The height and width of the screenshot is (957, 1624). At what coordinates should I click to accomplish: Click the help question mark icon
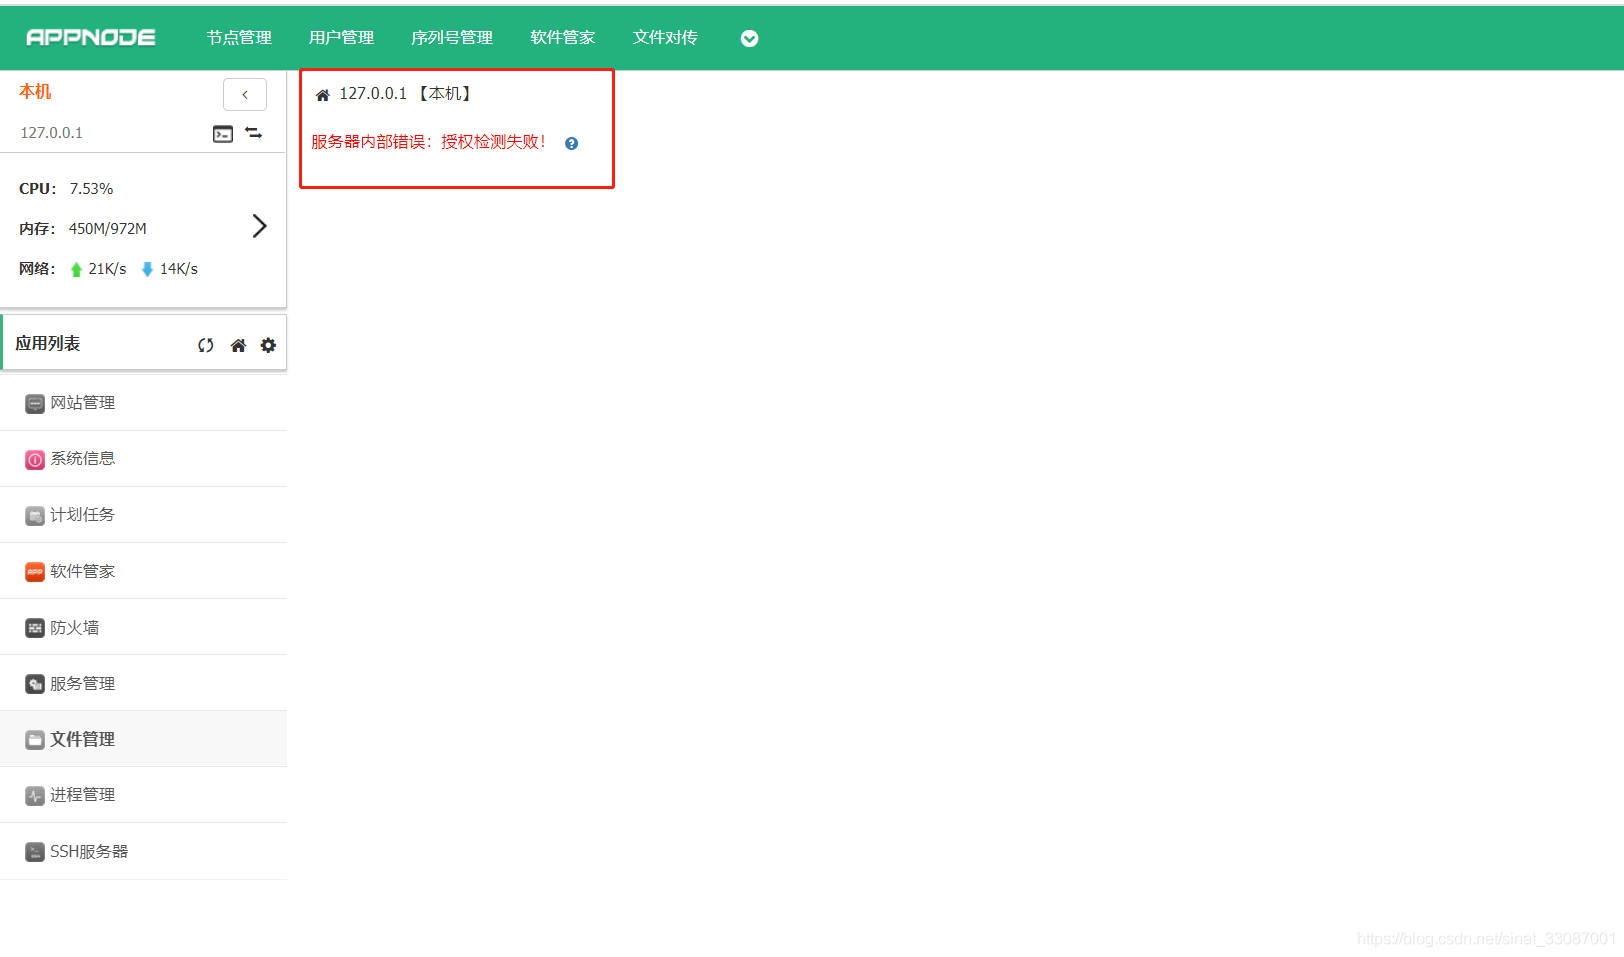[x=571, y=144]
